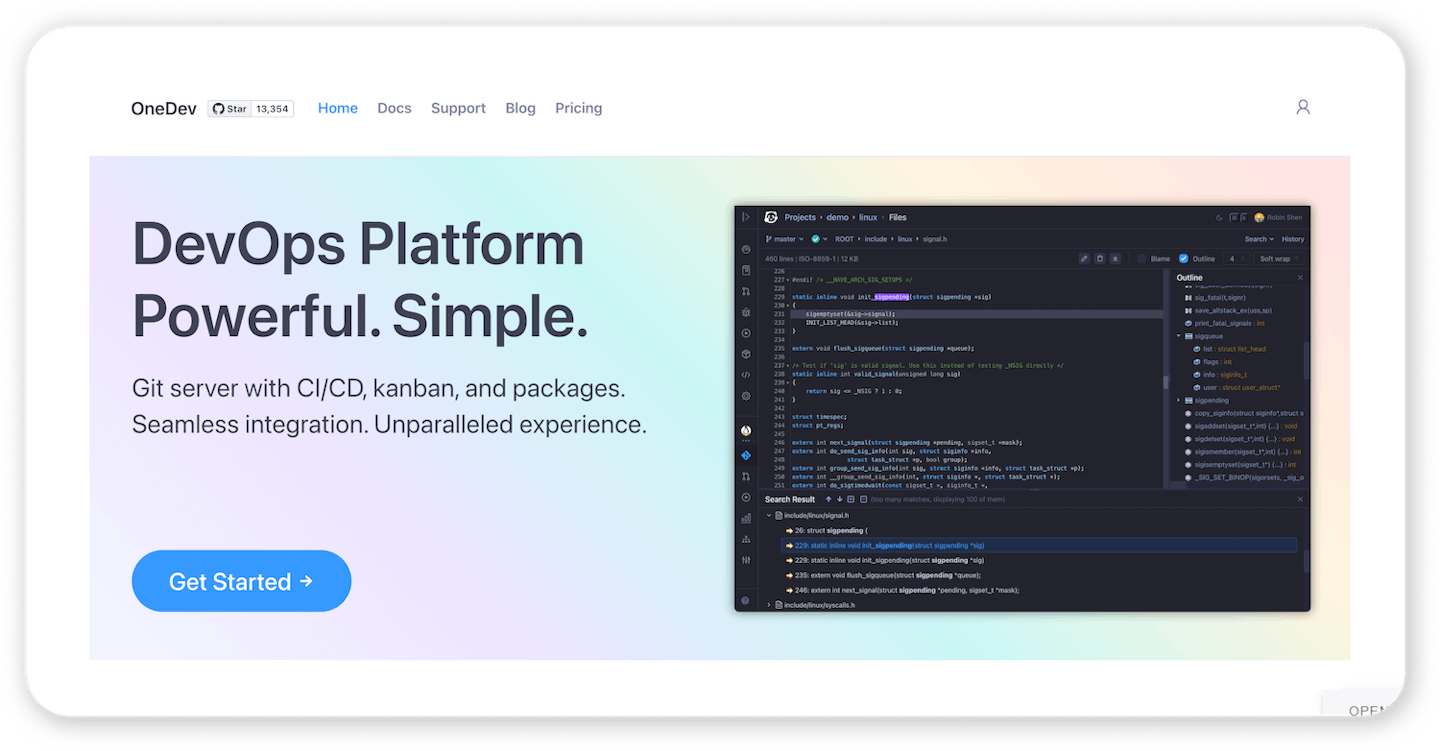Open the code brackets icon in the sidebar
Viewport: 1440px width, 751px height.
click(x=746, y=375)
